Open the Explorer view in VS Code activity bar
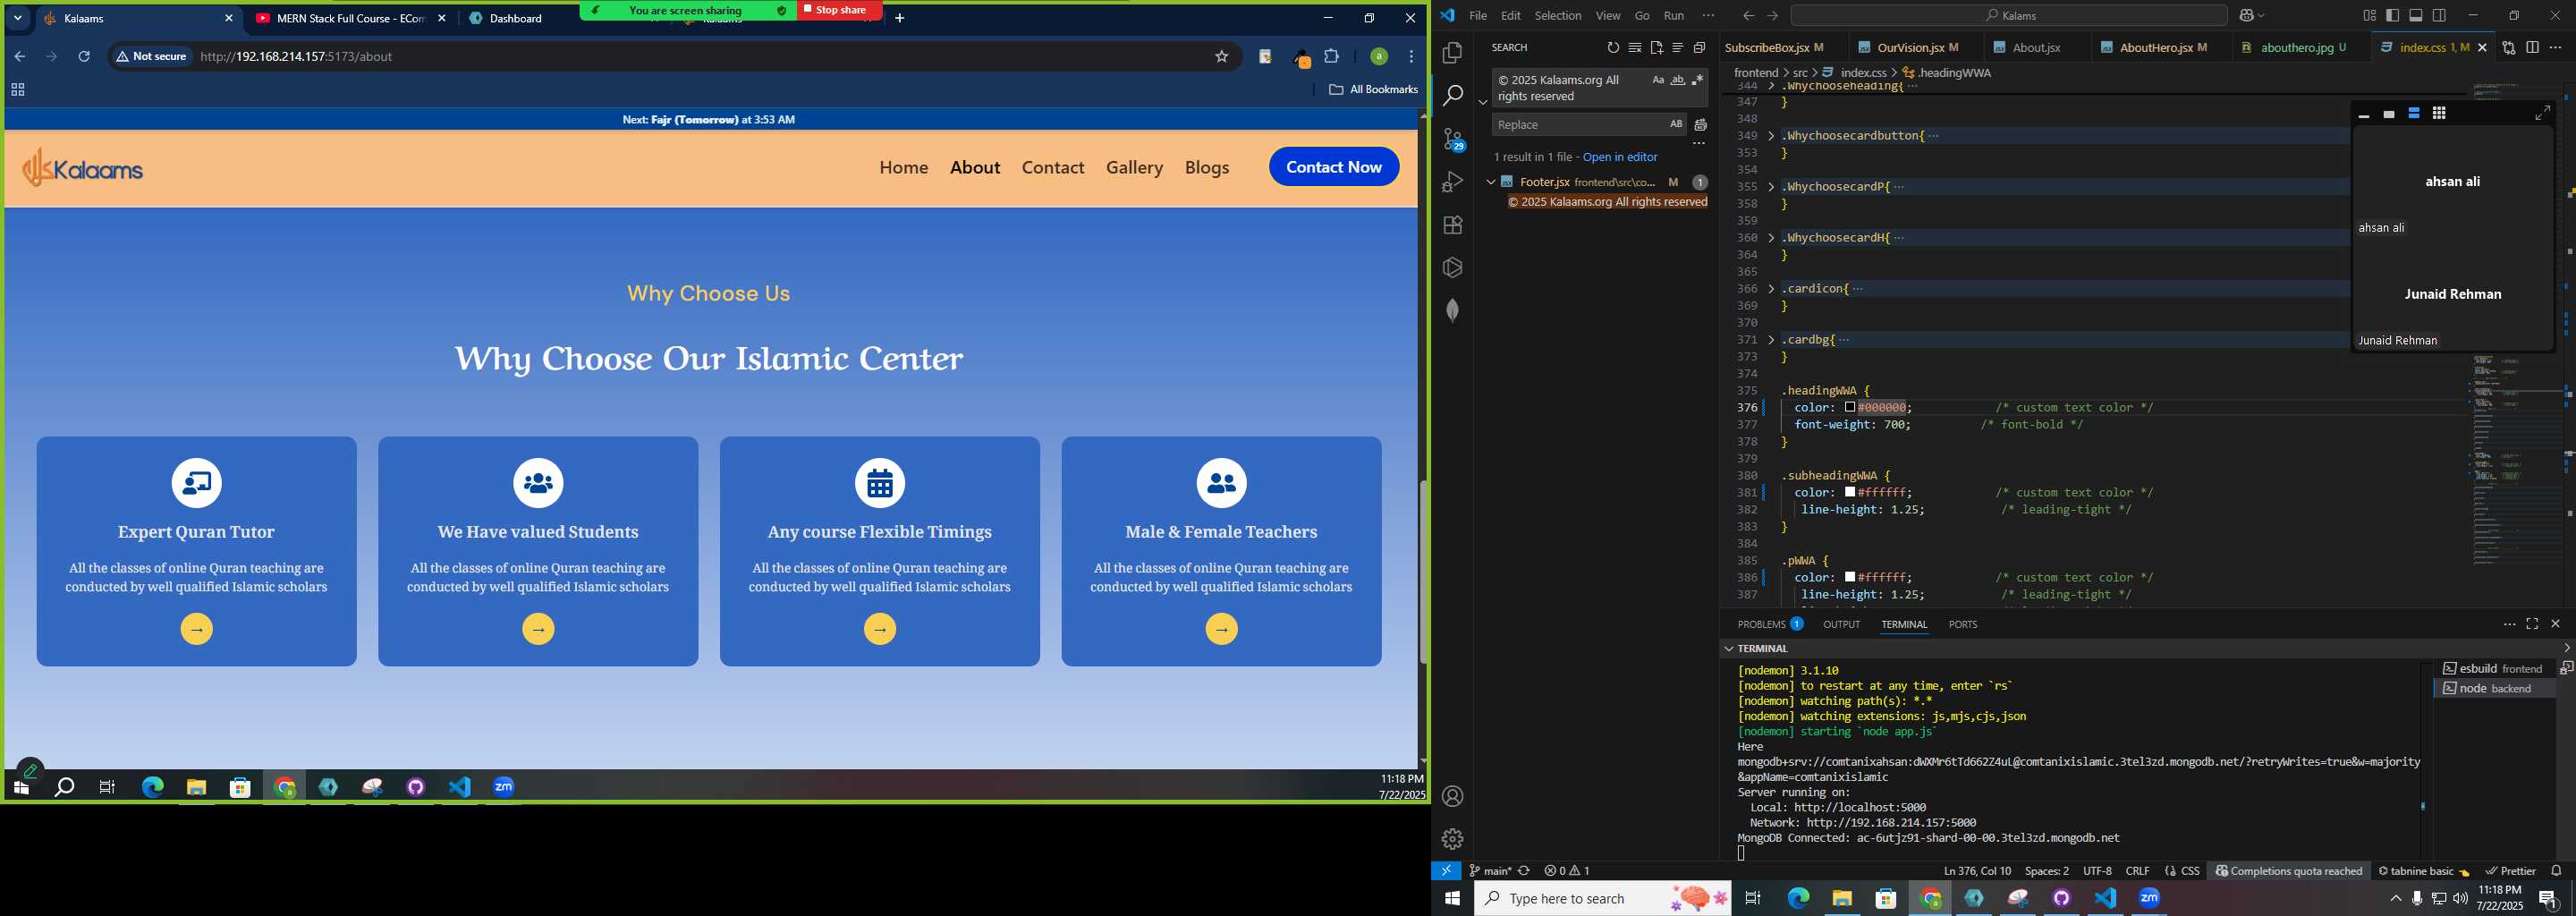The width and height of the screenshot is (2576, 916). click(x=1453, y=53)
